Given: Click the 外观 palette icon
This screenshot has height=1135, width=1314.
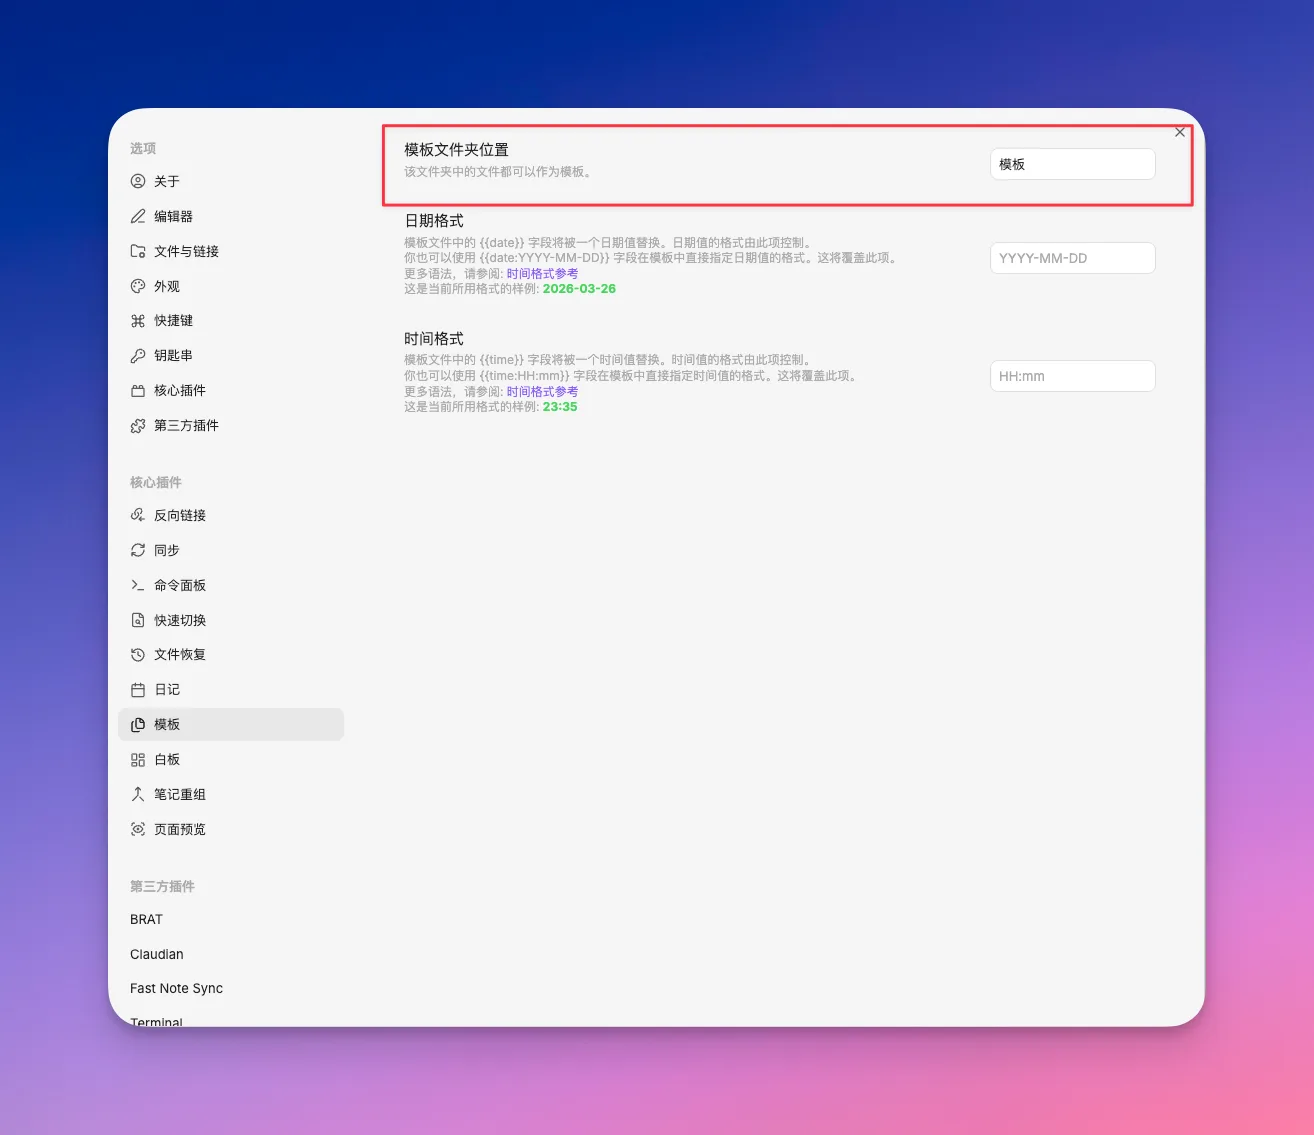Looking at the screenshot, I should click(138, 286).
